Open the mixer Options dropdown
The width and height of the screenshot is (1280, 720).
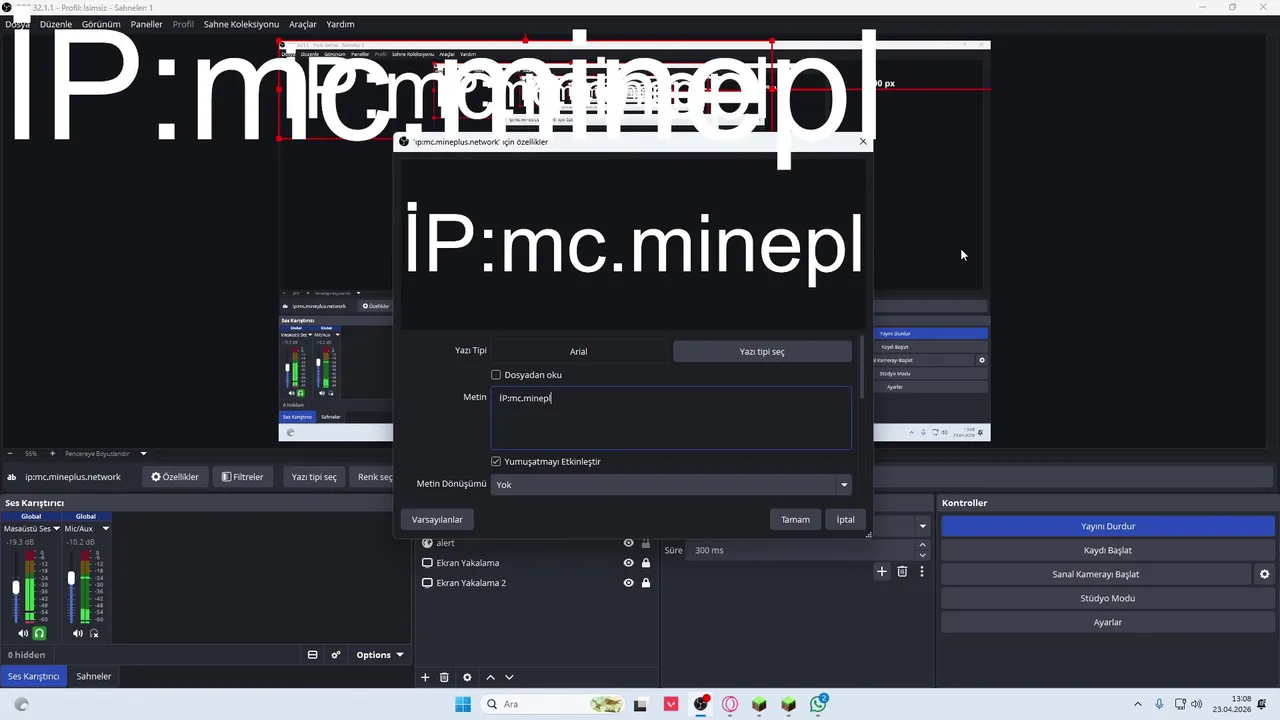pos(380,655)
